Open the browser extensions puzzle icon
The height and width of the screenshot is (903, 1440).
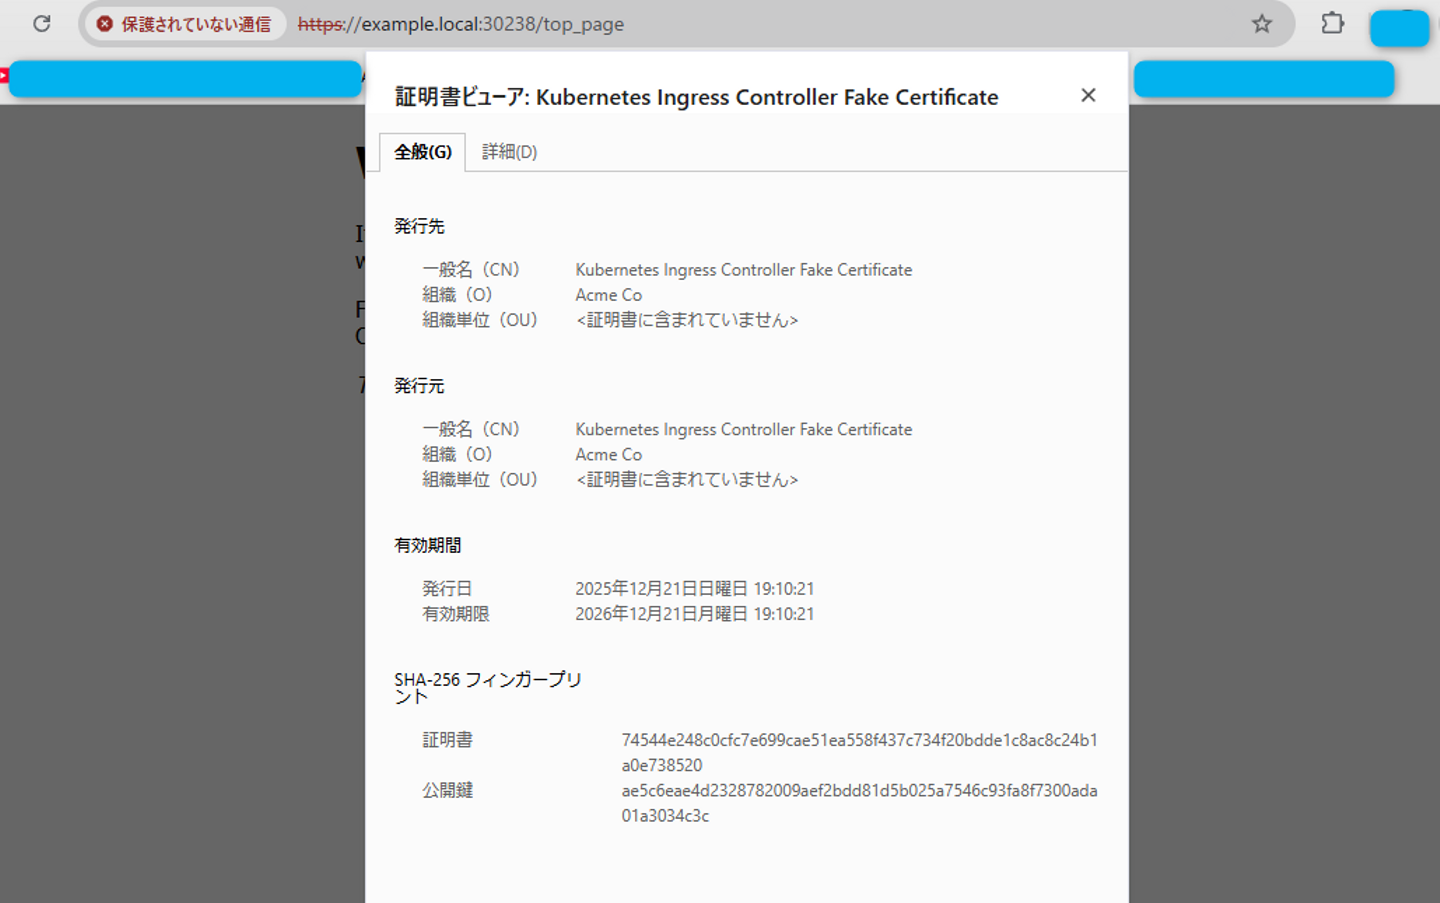pyautogui.click(x=1332, y=23)
